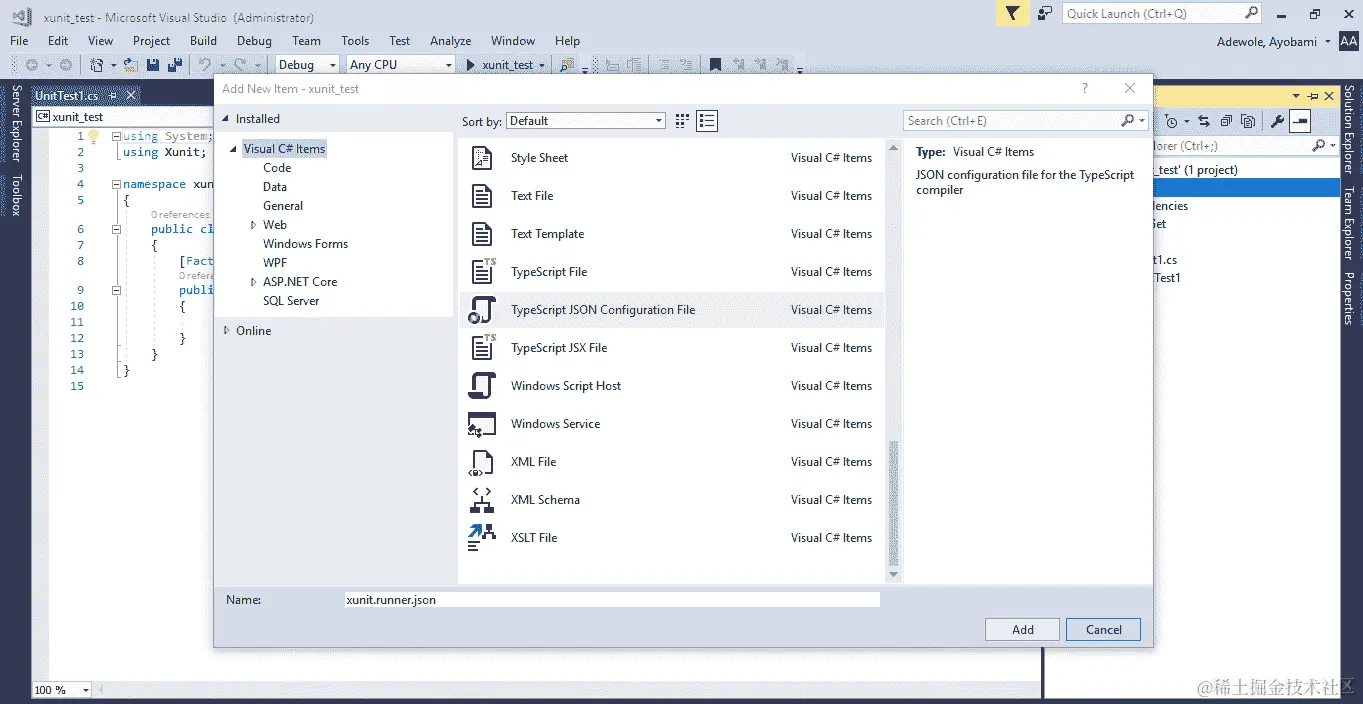Click the template Search (Ctrl+E) box

coord(1025,121)
